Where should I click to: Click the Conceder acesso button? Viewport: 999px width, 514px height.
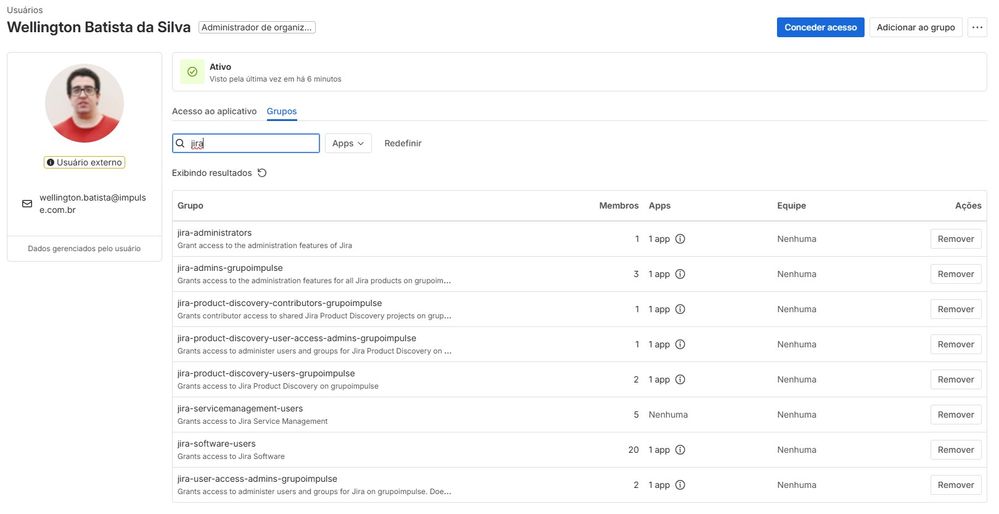click(820, 27)
